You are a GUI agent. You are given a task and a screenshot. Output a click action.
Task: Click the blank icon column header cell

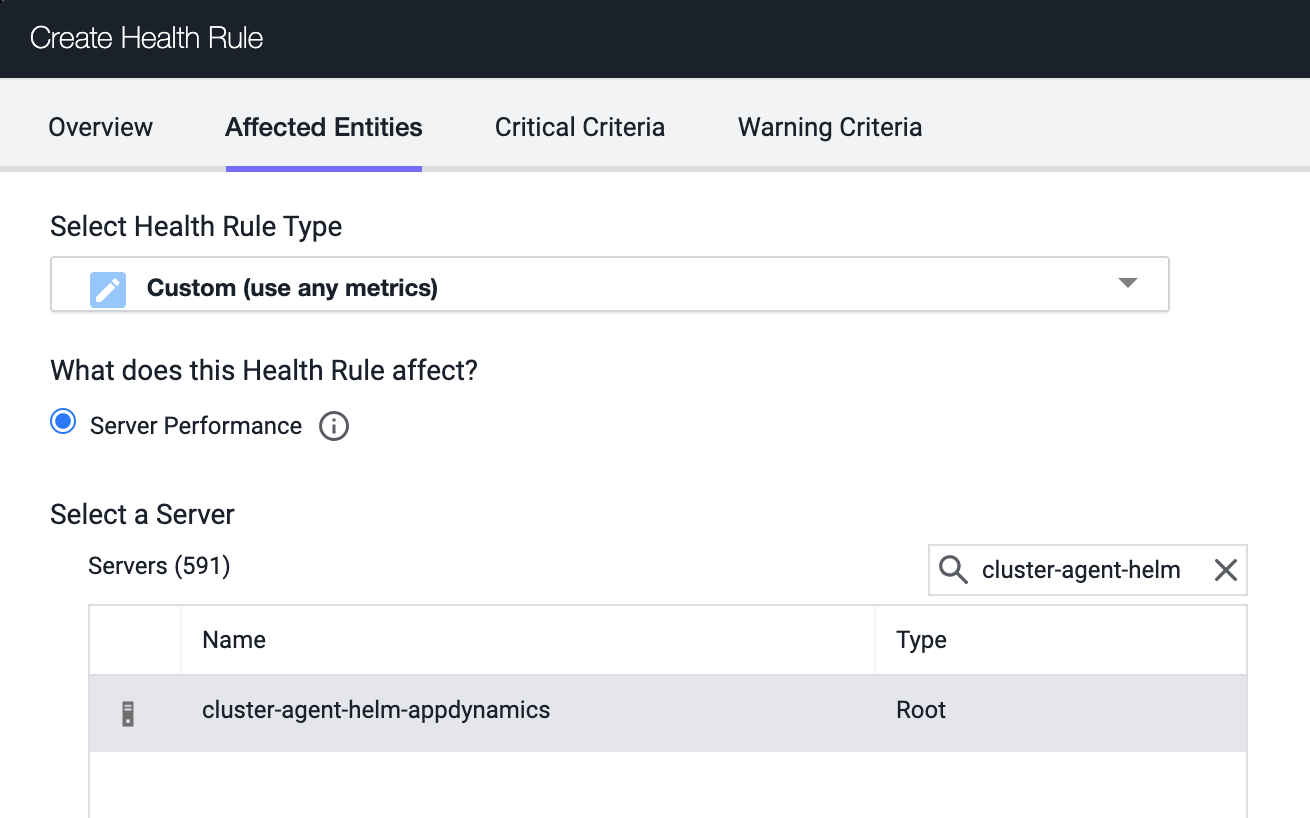pyautogui.click(x=135, y=640)
